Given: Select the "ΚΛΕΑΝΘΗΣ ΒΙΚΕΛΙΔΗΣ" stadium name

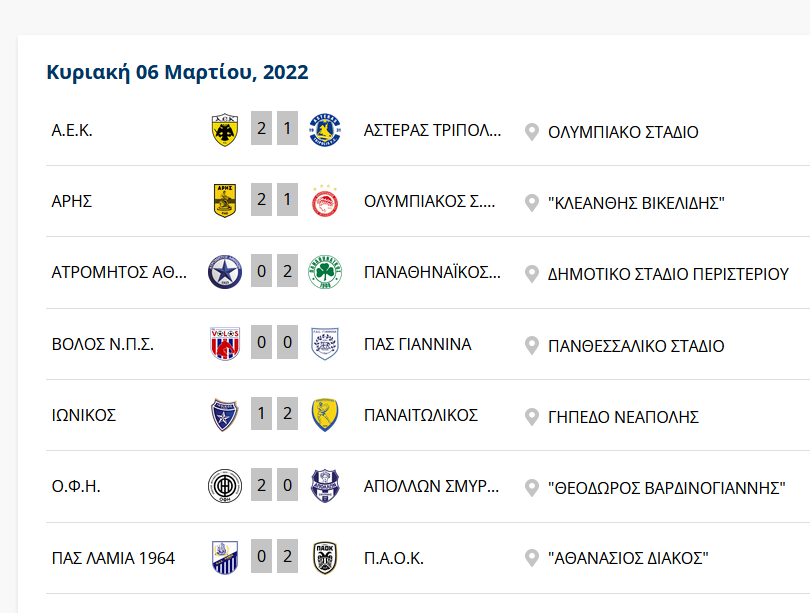Looking at the screenshot, I should [x=636, y=203].
